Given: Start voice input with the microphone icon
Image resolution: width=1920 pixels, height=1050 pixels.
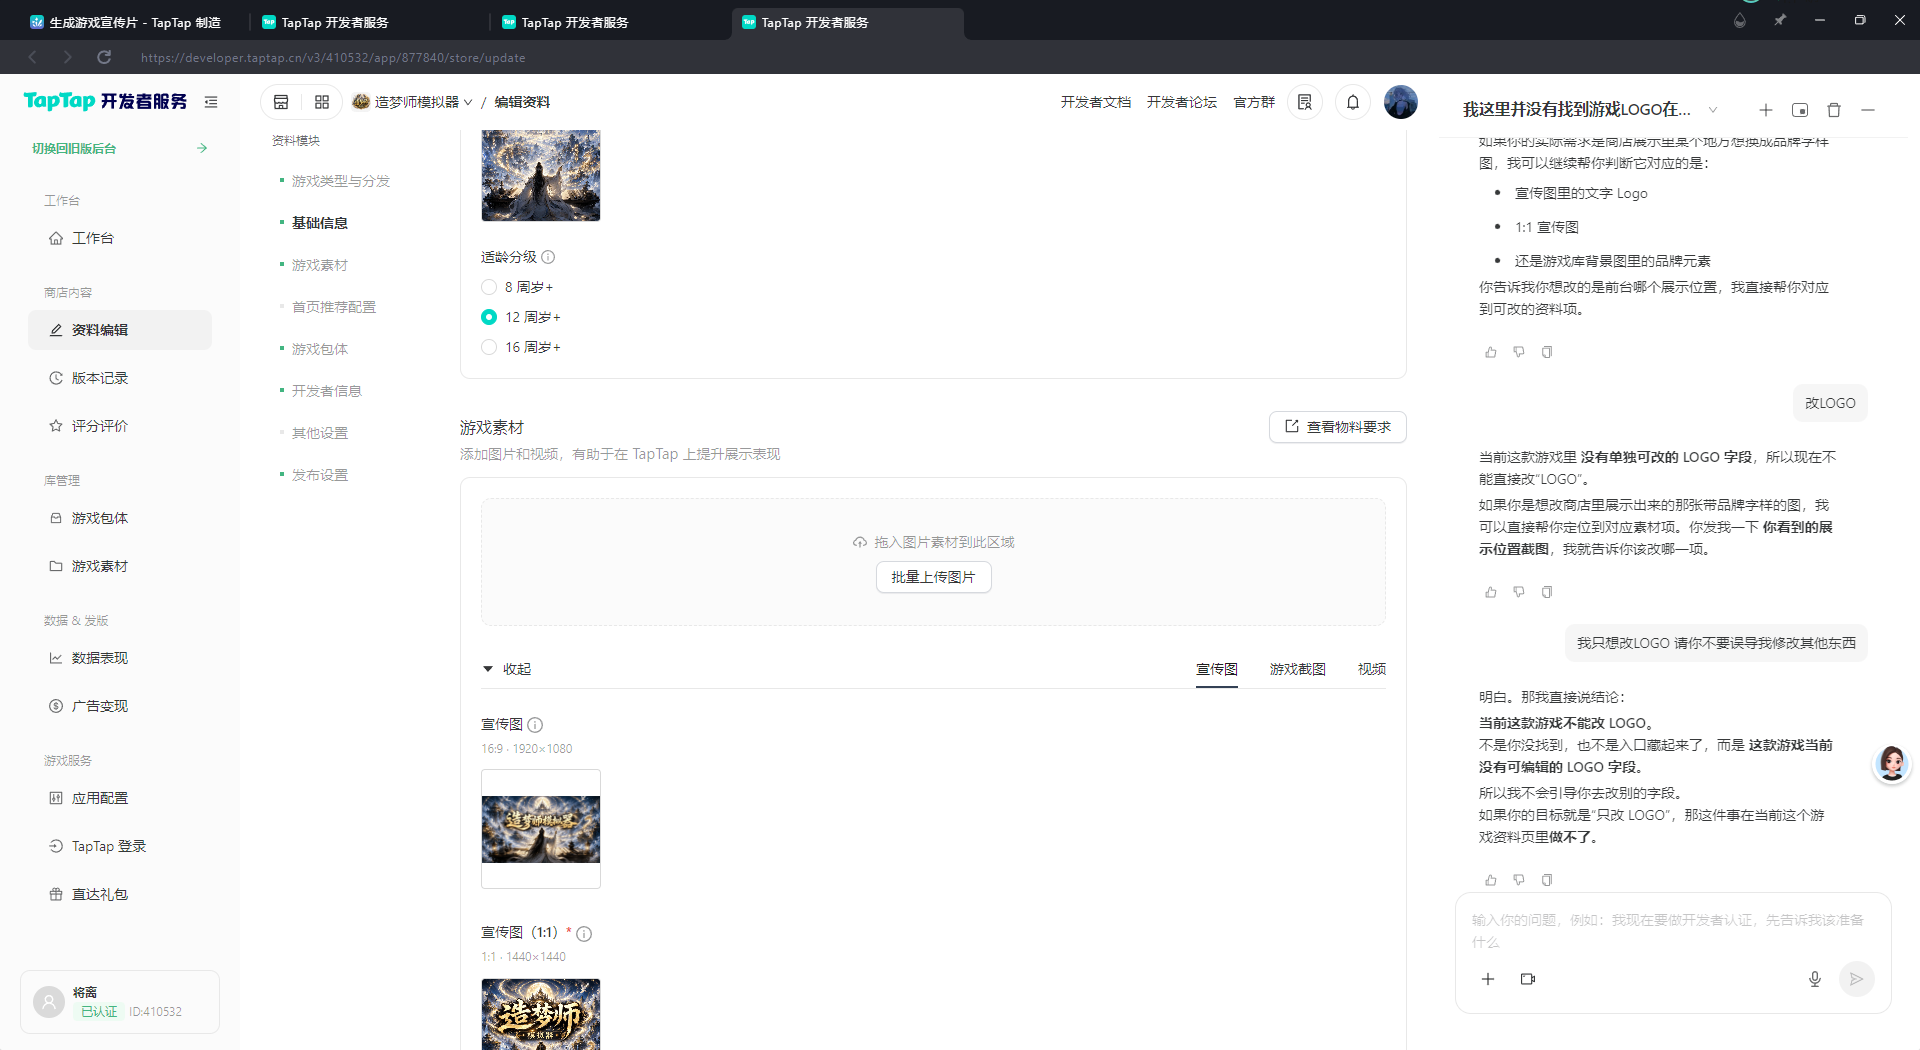Looking at the screenshot, I should coord(1815,979).
